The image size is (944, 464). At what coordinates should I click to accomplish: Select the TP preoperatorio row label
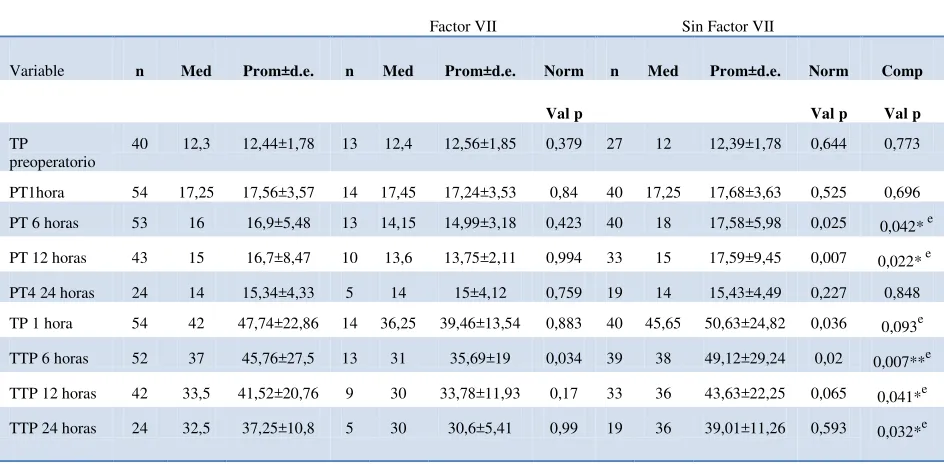(52, 153)
